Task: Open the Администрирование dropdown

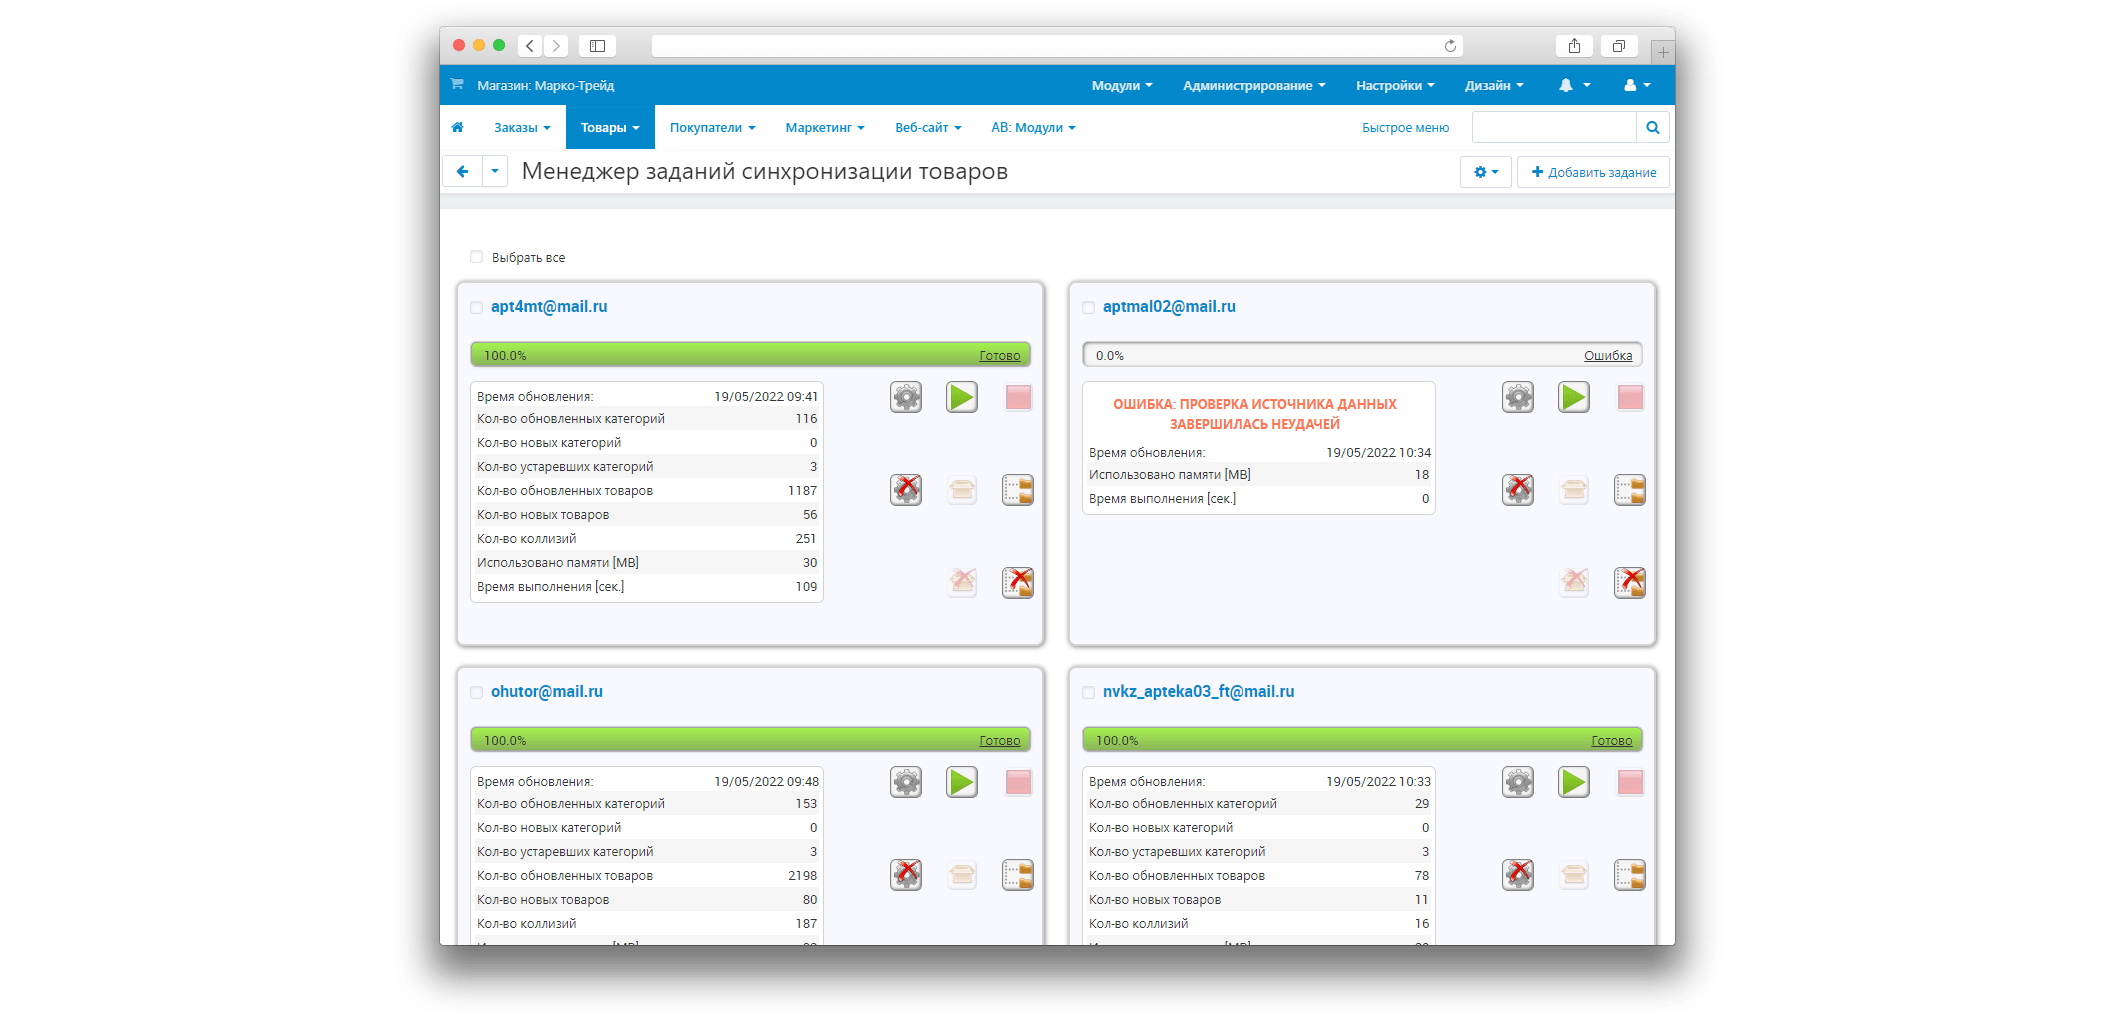Action: point(1254,85)
